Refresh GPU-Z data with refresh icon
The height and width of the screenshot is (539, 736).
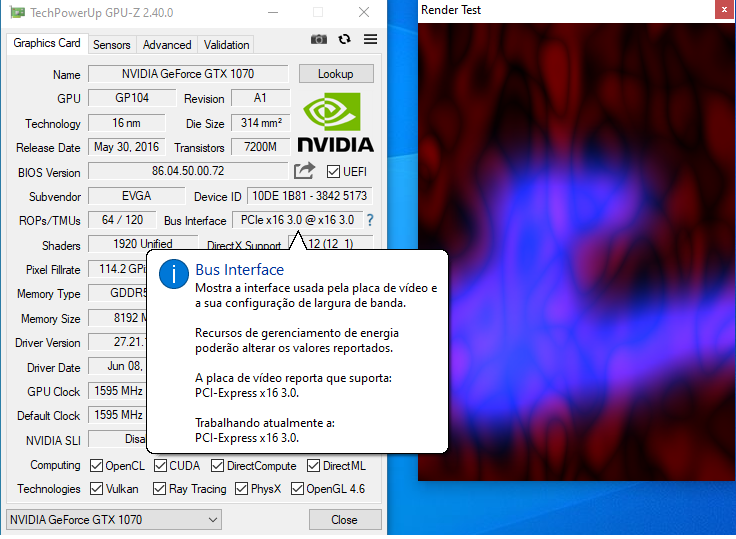pyautogui.click(x=345, y=39)
